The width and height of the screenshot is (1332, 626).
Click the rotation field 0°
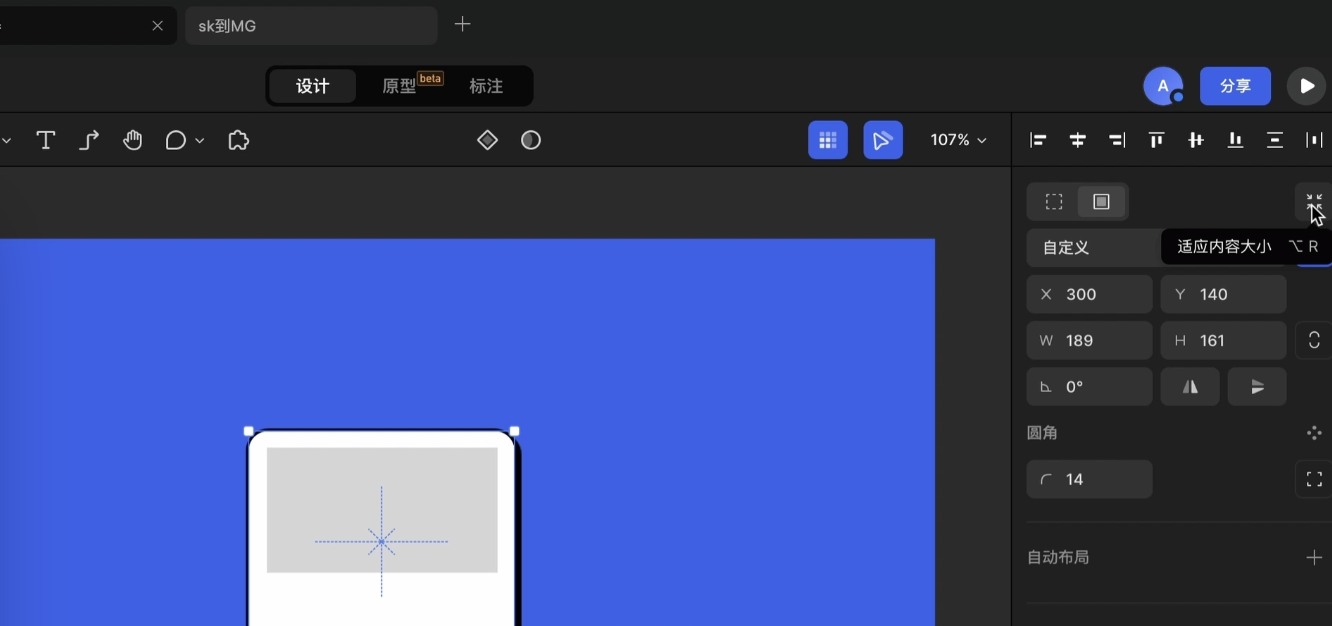[x=1090, y=387]
